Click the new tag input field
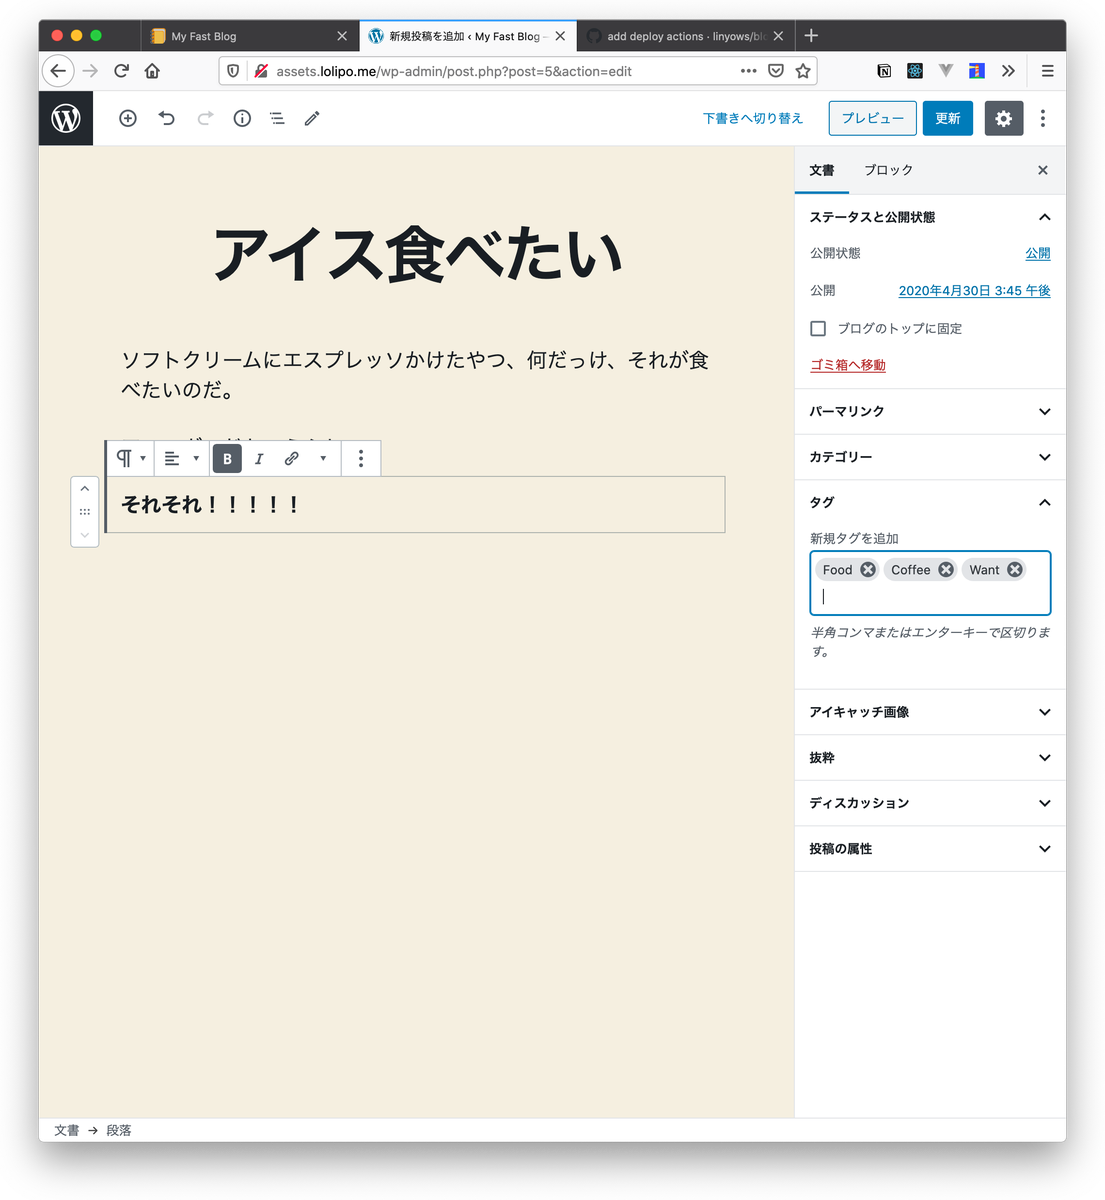 pos(930,597)
